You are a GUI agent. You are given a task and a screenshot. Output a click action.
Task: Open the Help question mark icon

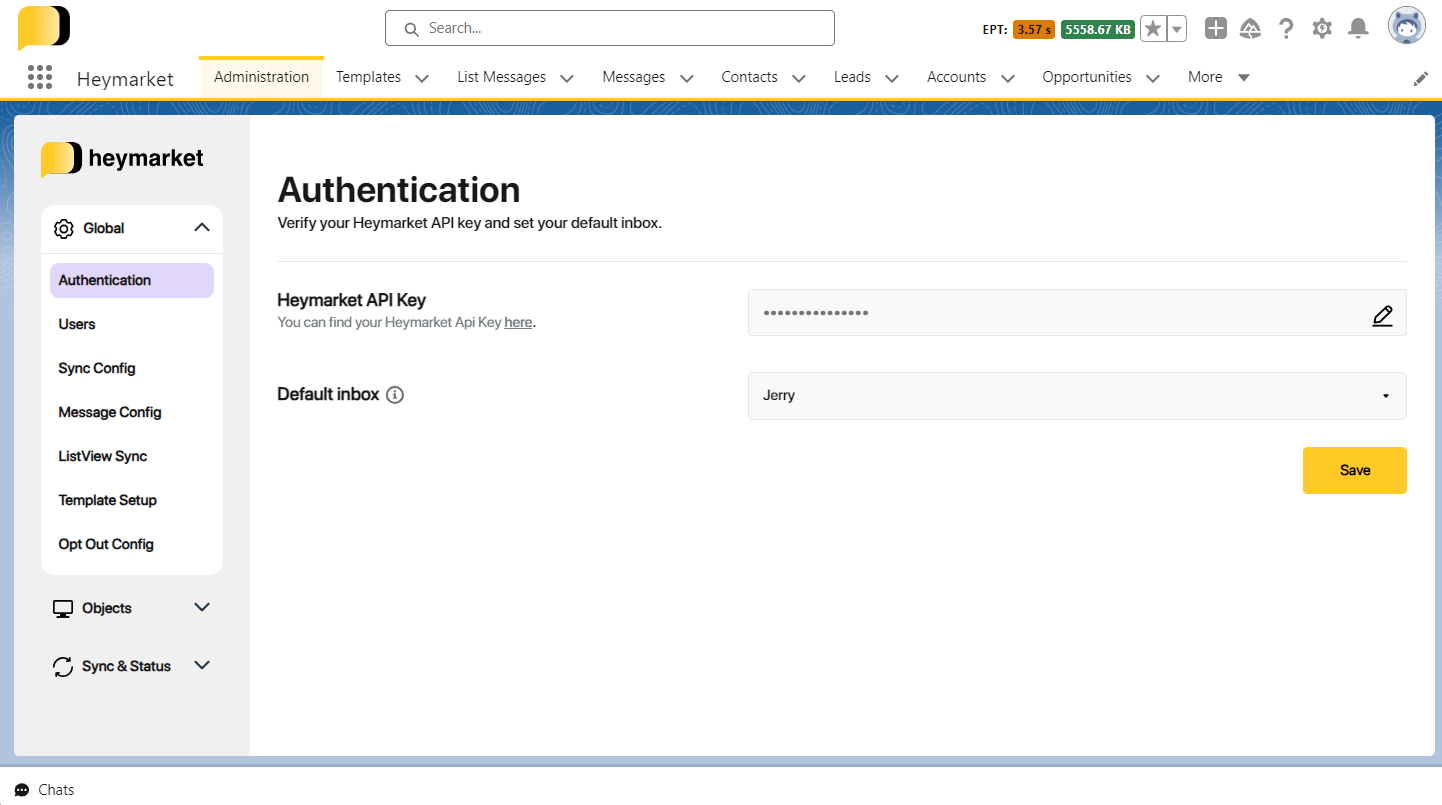pos(1286,28)
